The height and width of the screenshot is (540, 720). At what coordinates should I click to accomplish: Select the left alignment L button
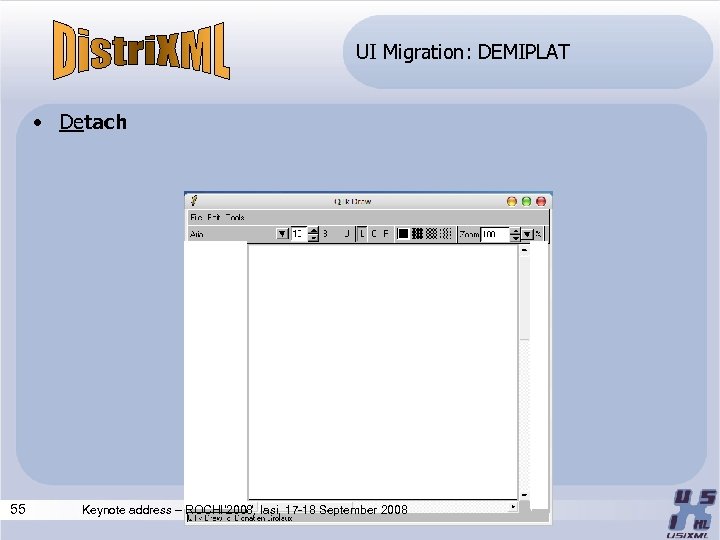tap(362, 234)
